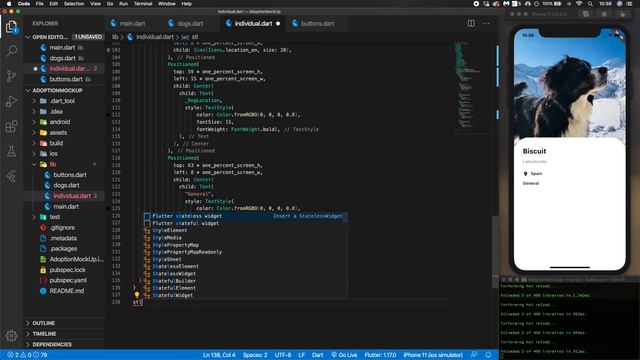The image size is (640, 360).
Task: Select Flutter stateful widget suggestion
Action: coord(245,223)
